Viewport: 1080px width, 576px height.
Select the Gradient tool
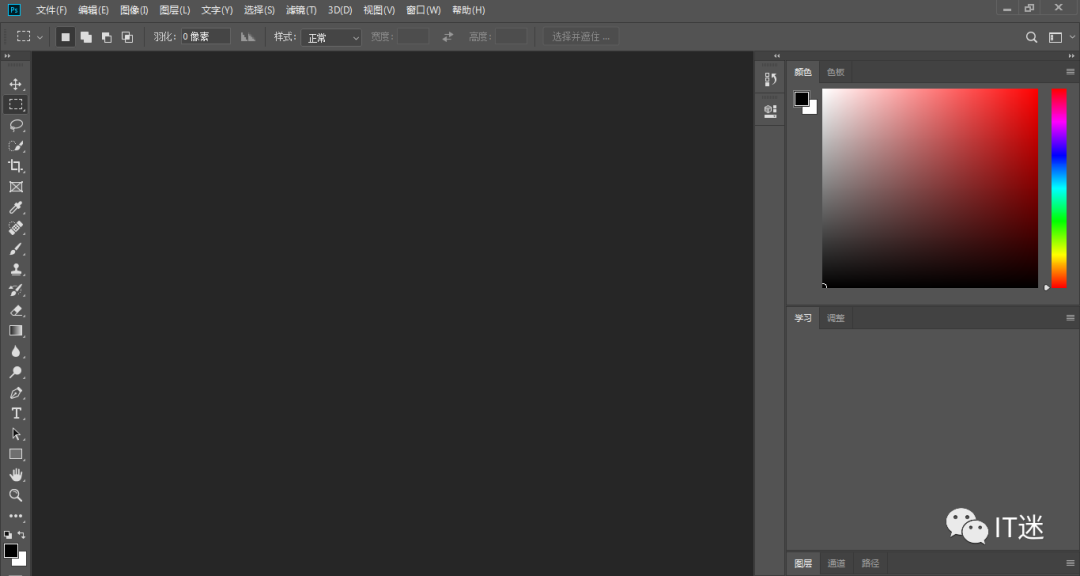coord(15,331)
